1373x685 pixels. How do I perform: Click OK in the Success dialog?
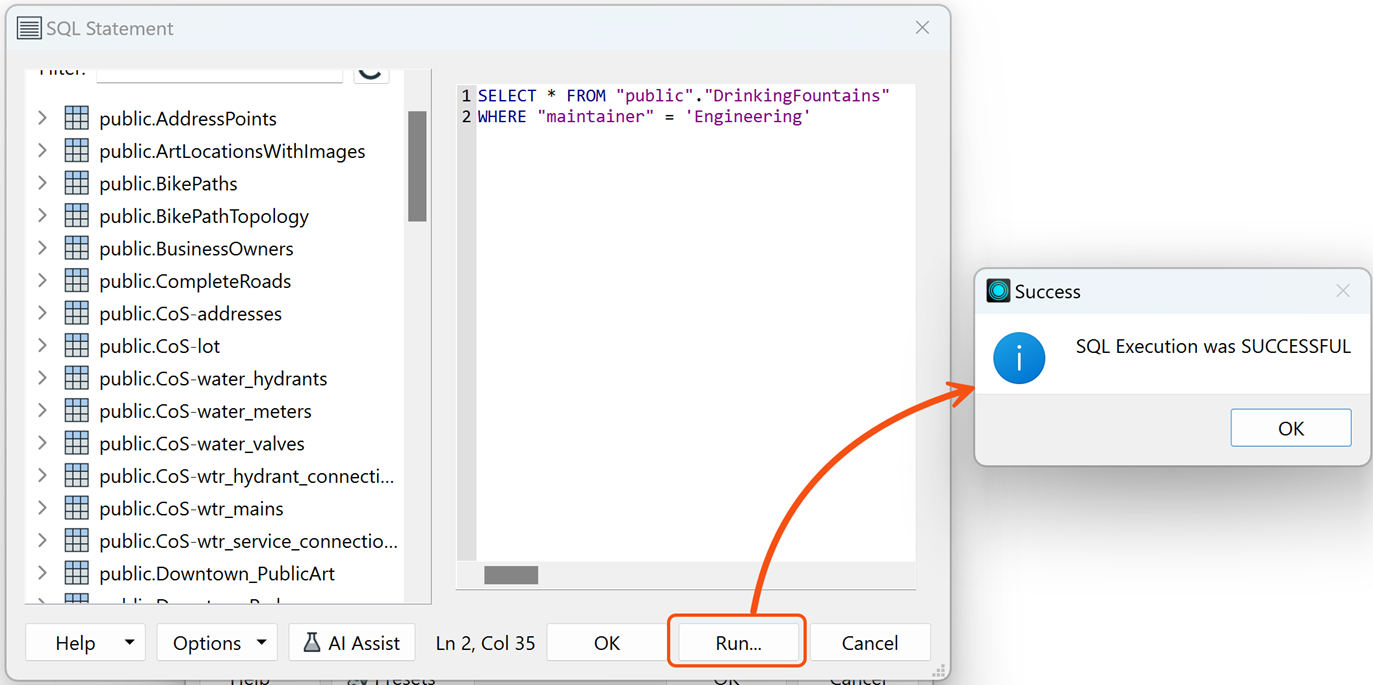[x=1291, y=428]
